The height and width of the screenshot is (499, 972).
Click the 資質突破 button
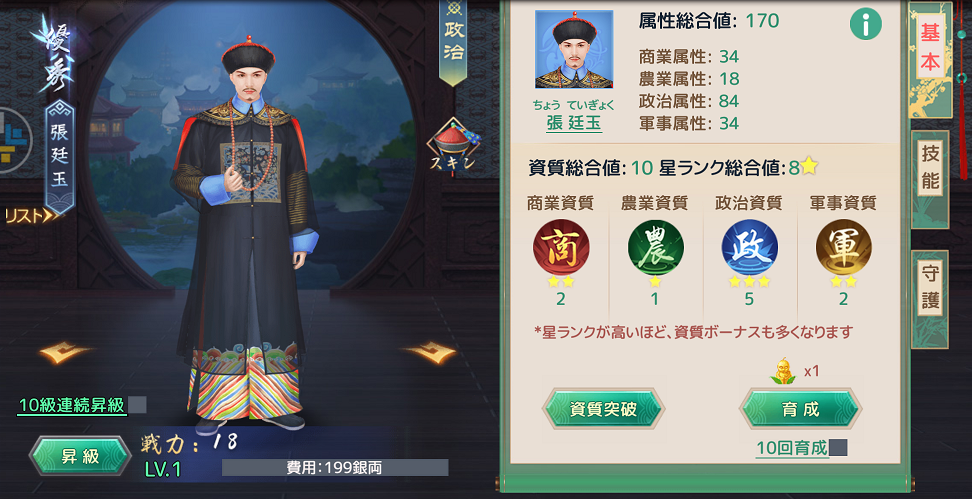604,408
